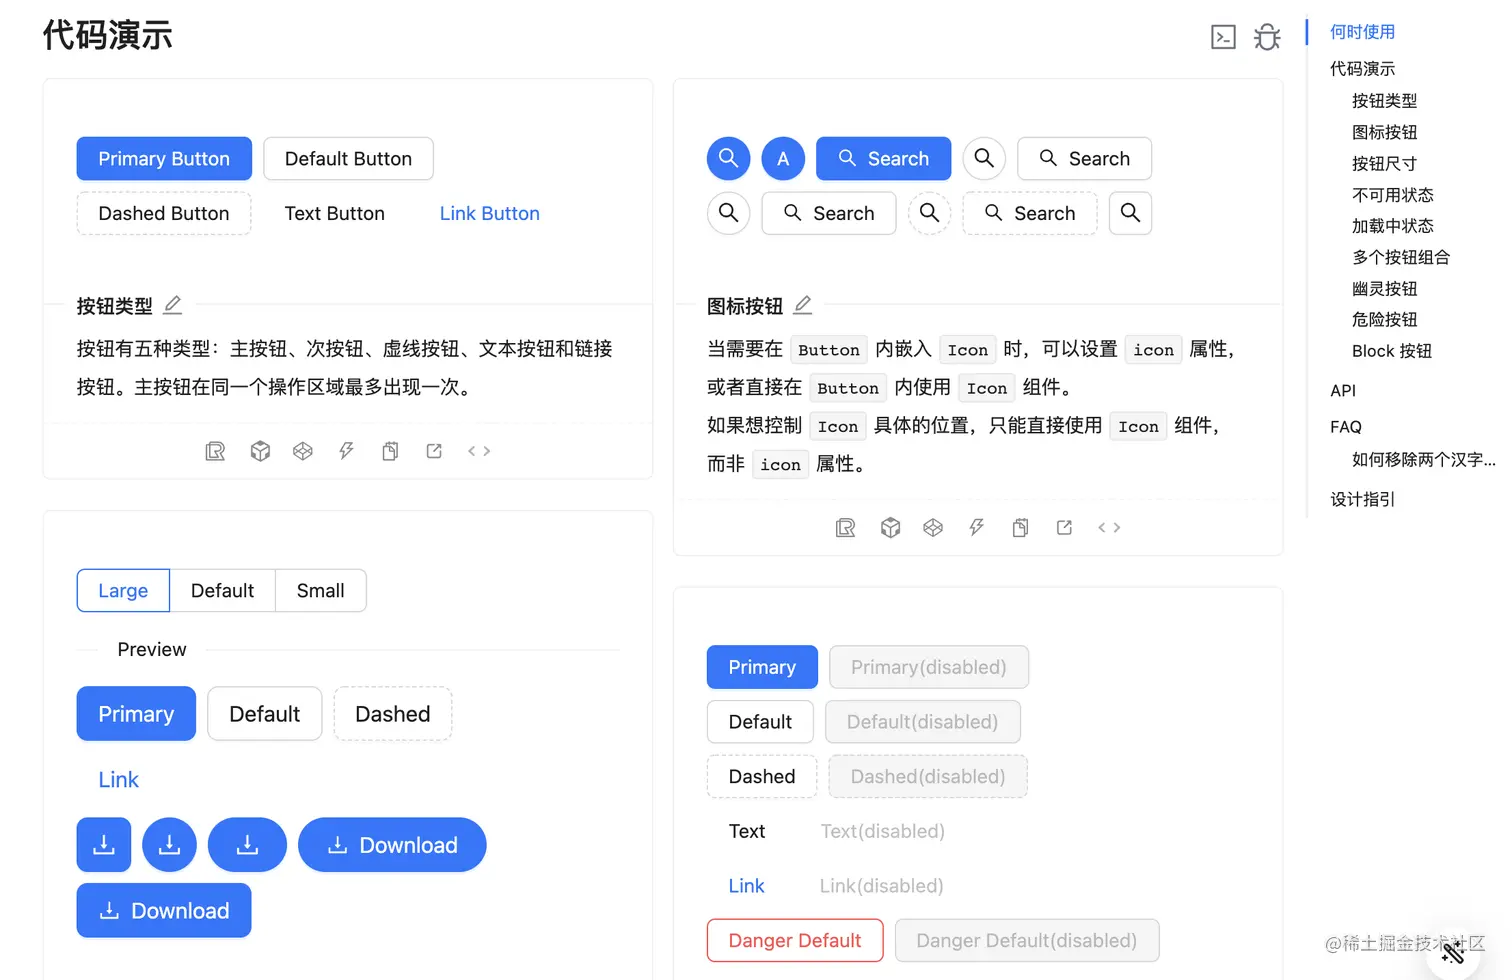Go to 按钮类型 anchor in sidebar
Screen dimensions: 1512x980
pyautogui.click(x=1384, y=101)
